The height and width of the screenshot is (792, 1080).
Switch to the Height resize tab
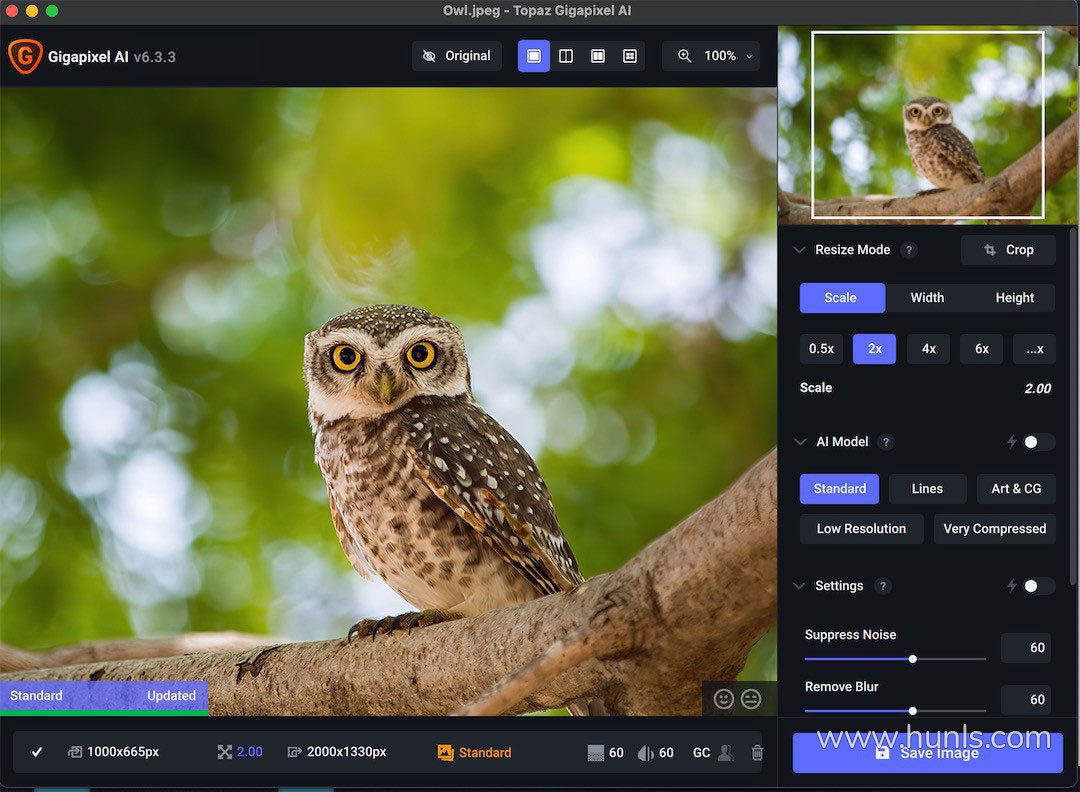coord(1014,298)
